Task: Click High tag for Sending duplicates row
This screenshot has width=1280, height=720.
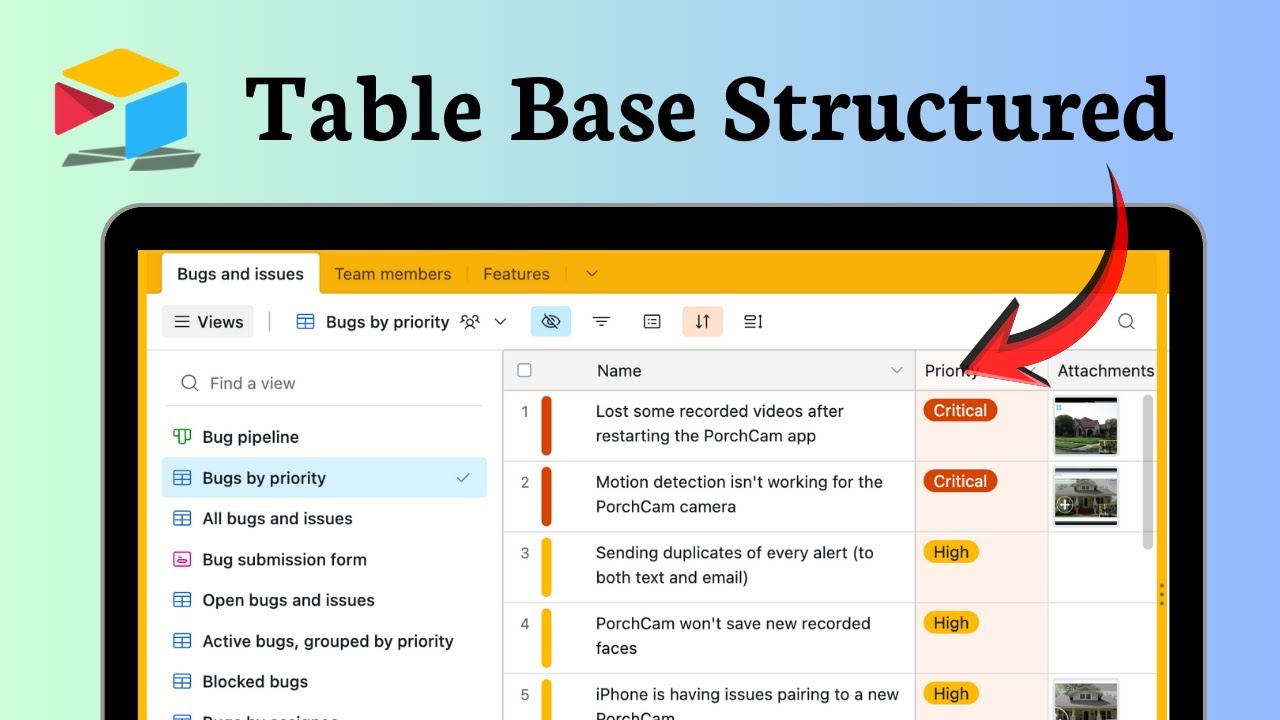Action: tap(951, 552)
